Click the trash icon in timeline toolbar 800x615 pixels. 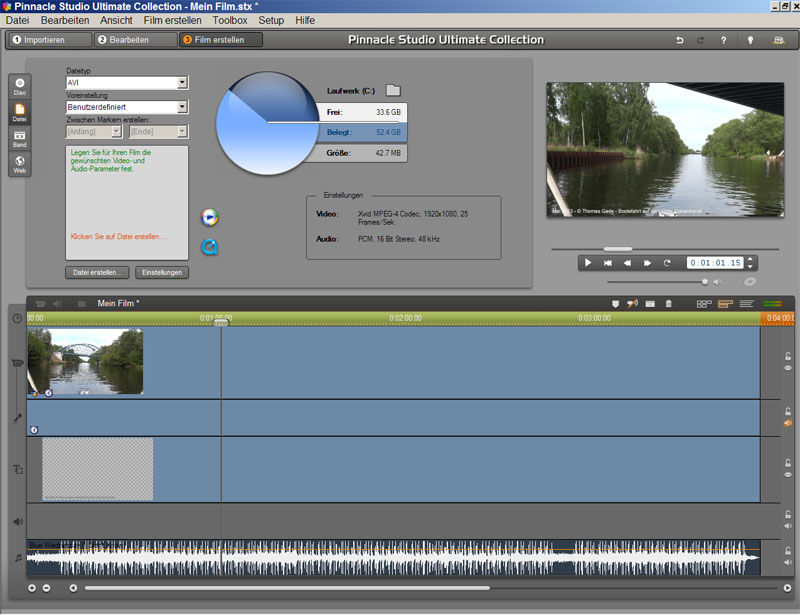click(x=668, y=303)
